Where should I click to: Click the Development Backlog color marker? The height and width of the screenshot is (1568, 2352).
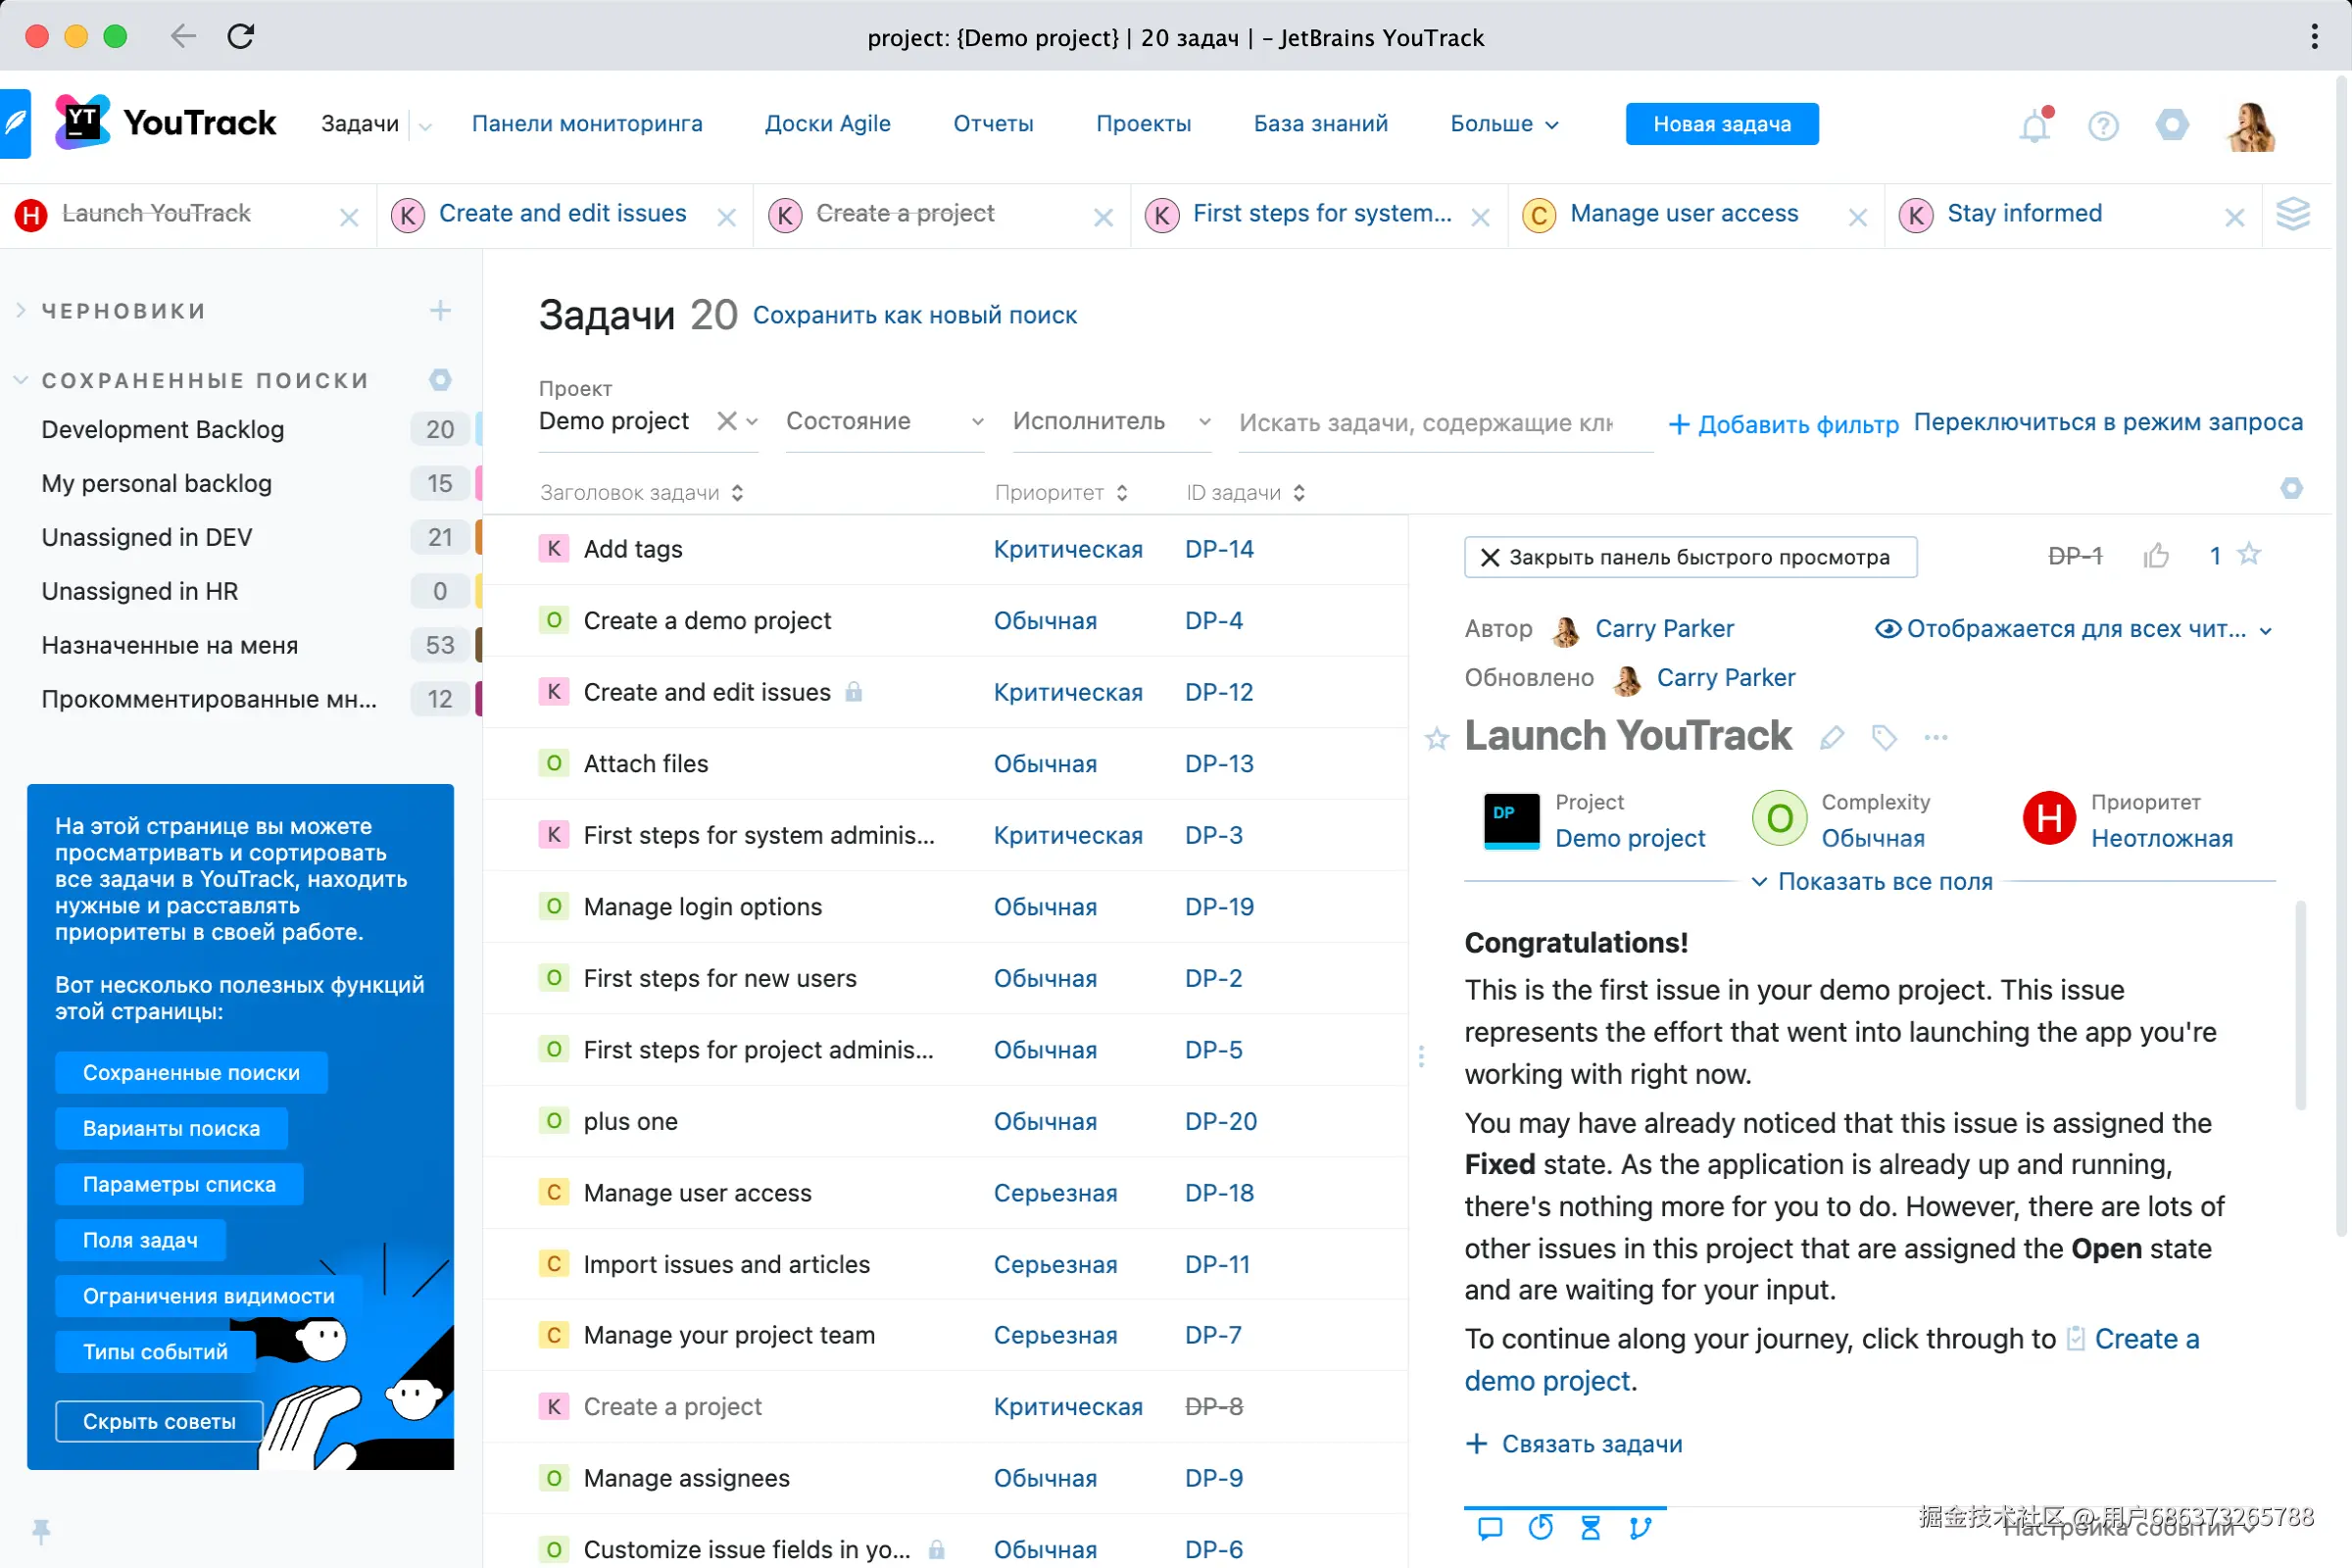click(478, 429)
